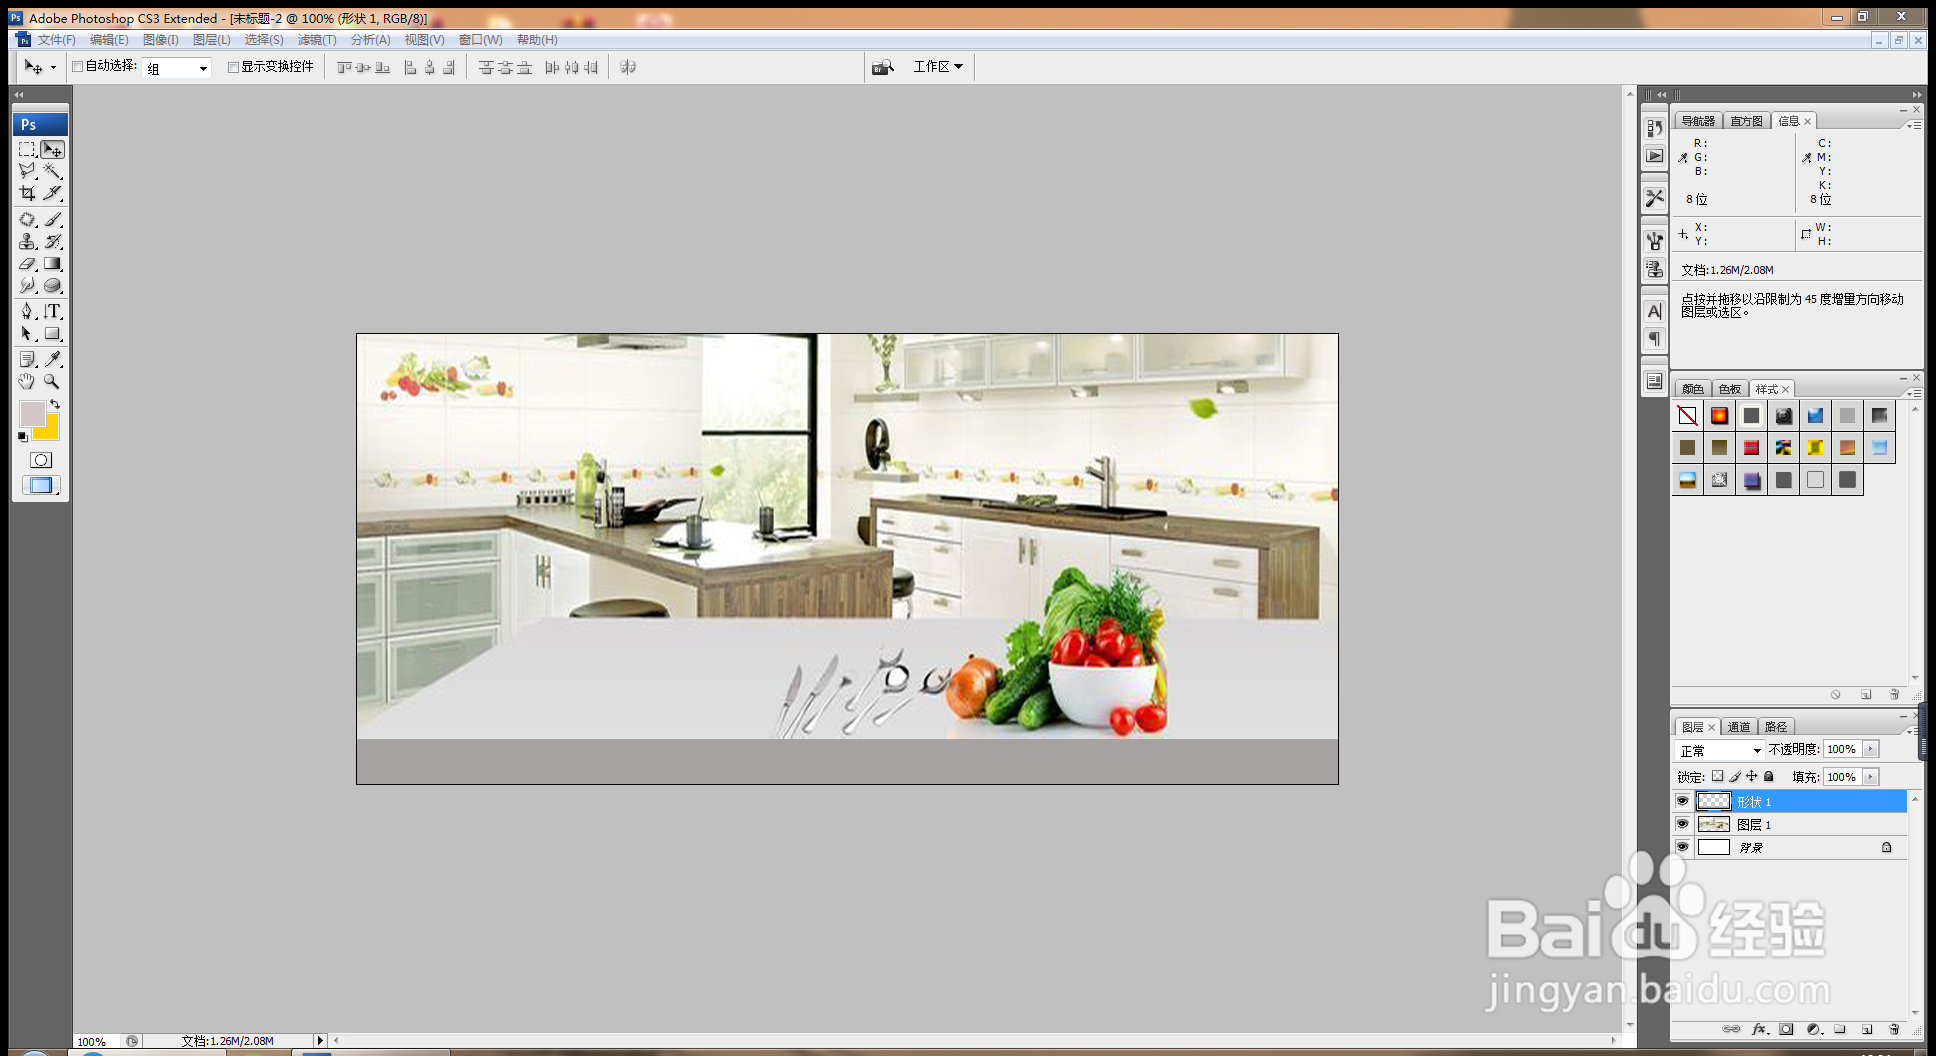Hide the 背景 layer
Viewport: 1936px width, 1056px height.
1682,847
